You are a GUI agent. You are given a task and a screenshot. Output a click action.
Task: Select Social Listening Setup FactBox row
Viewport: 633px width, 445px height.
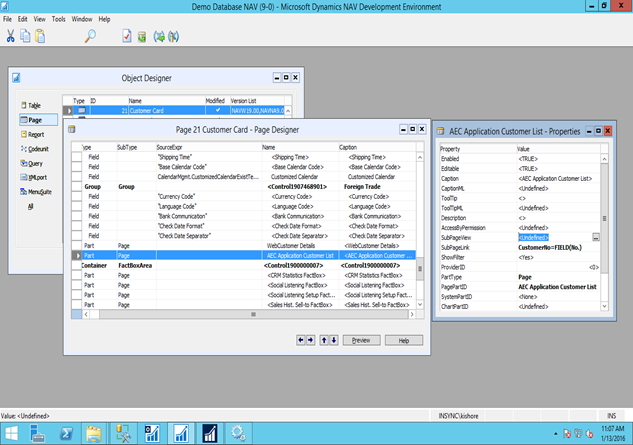tap(244, 295)
